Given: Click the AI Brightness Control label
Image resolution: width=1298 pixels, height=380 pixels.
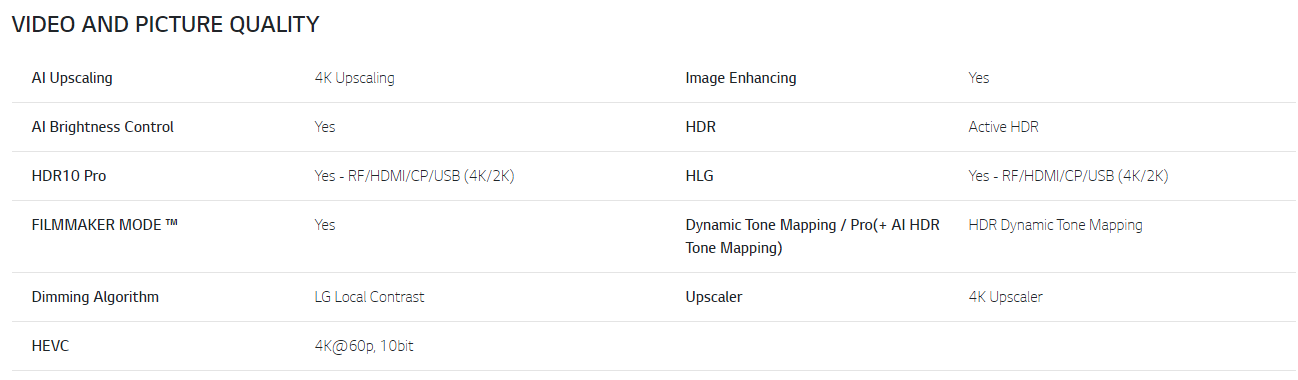Looking at the screenshot, I should click(103, 127).
